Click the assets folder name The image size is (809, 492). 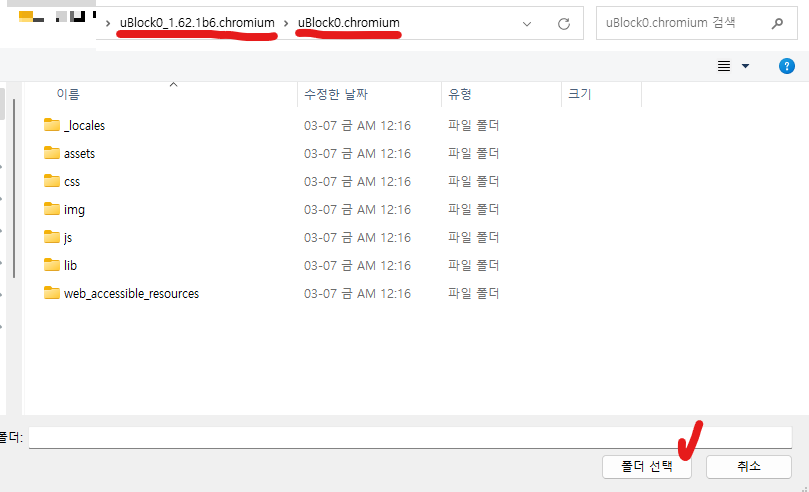79,154
